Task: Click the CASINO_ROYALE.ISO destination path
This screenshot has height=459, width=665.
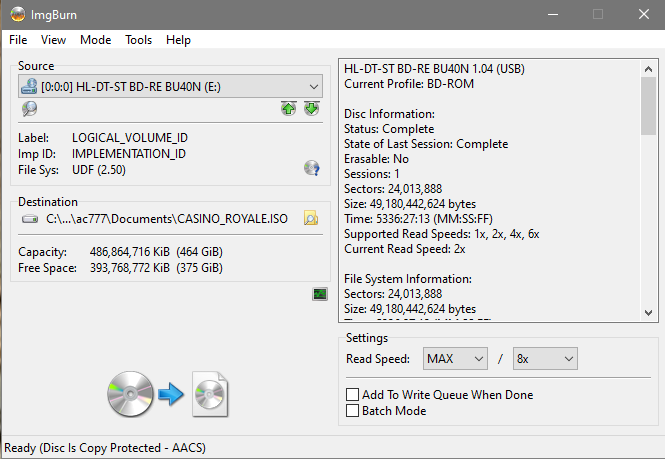Action: click(x=167, y=219)
